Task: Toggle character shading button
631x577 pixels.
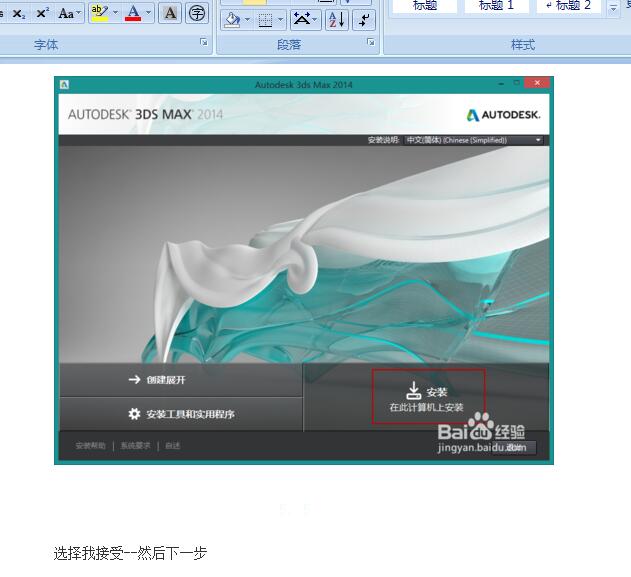Action: tap(170, 14)
